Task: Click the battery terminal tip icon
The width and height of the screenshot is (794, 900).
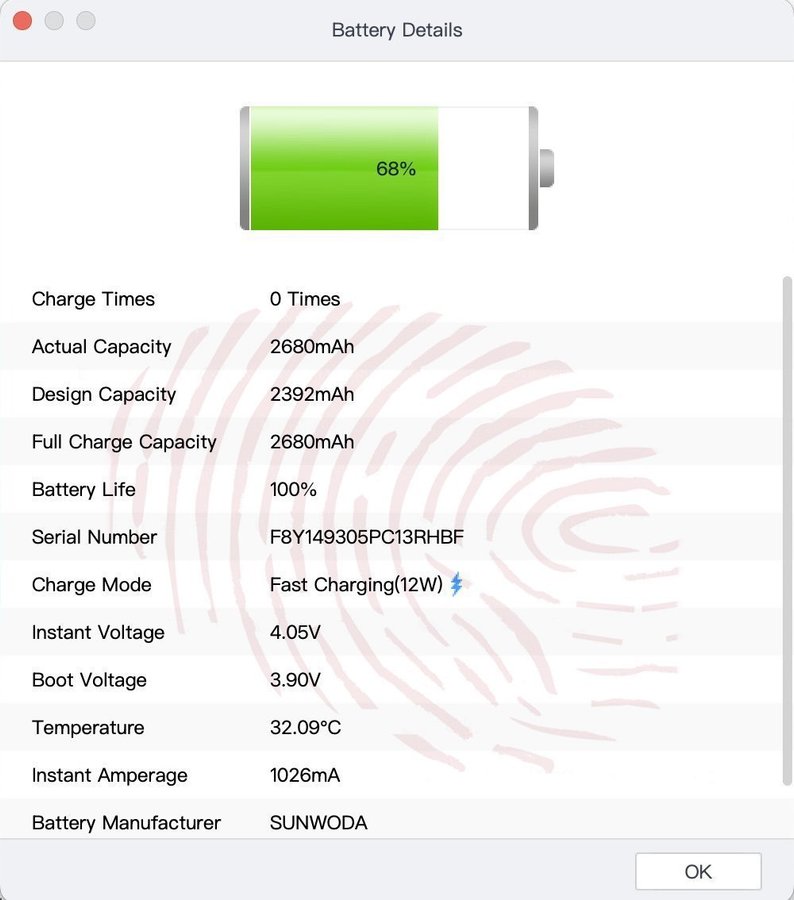Action: point(546,168)
